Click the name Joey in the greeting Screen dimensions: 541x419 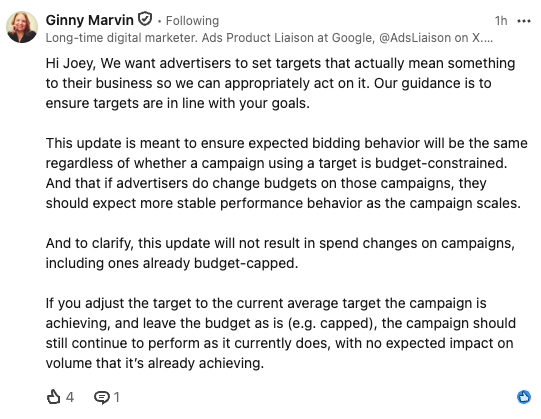coord(79,64)
